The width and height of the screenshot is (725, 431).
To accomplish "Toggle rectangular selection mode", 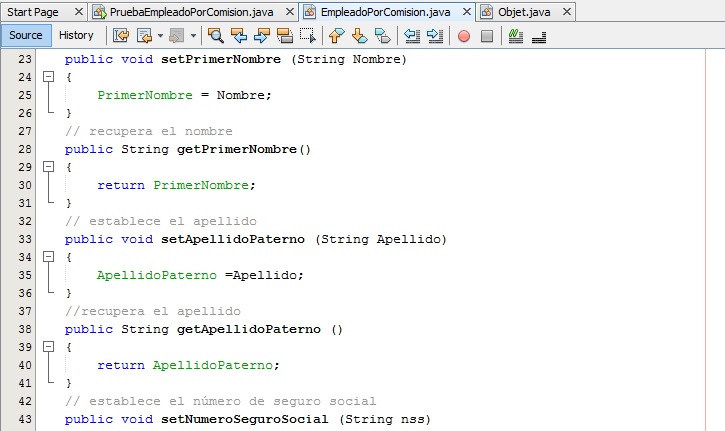I will coord(308,36).
